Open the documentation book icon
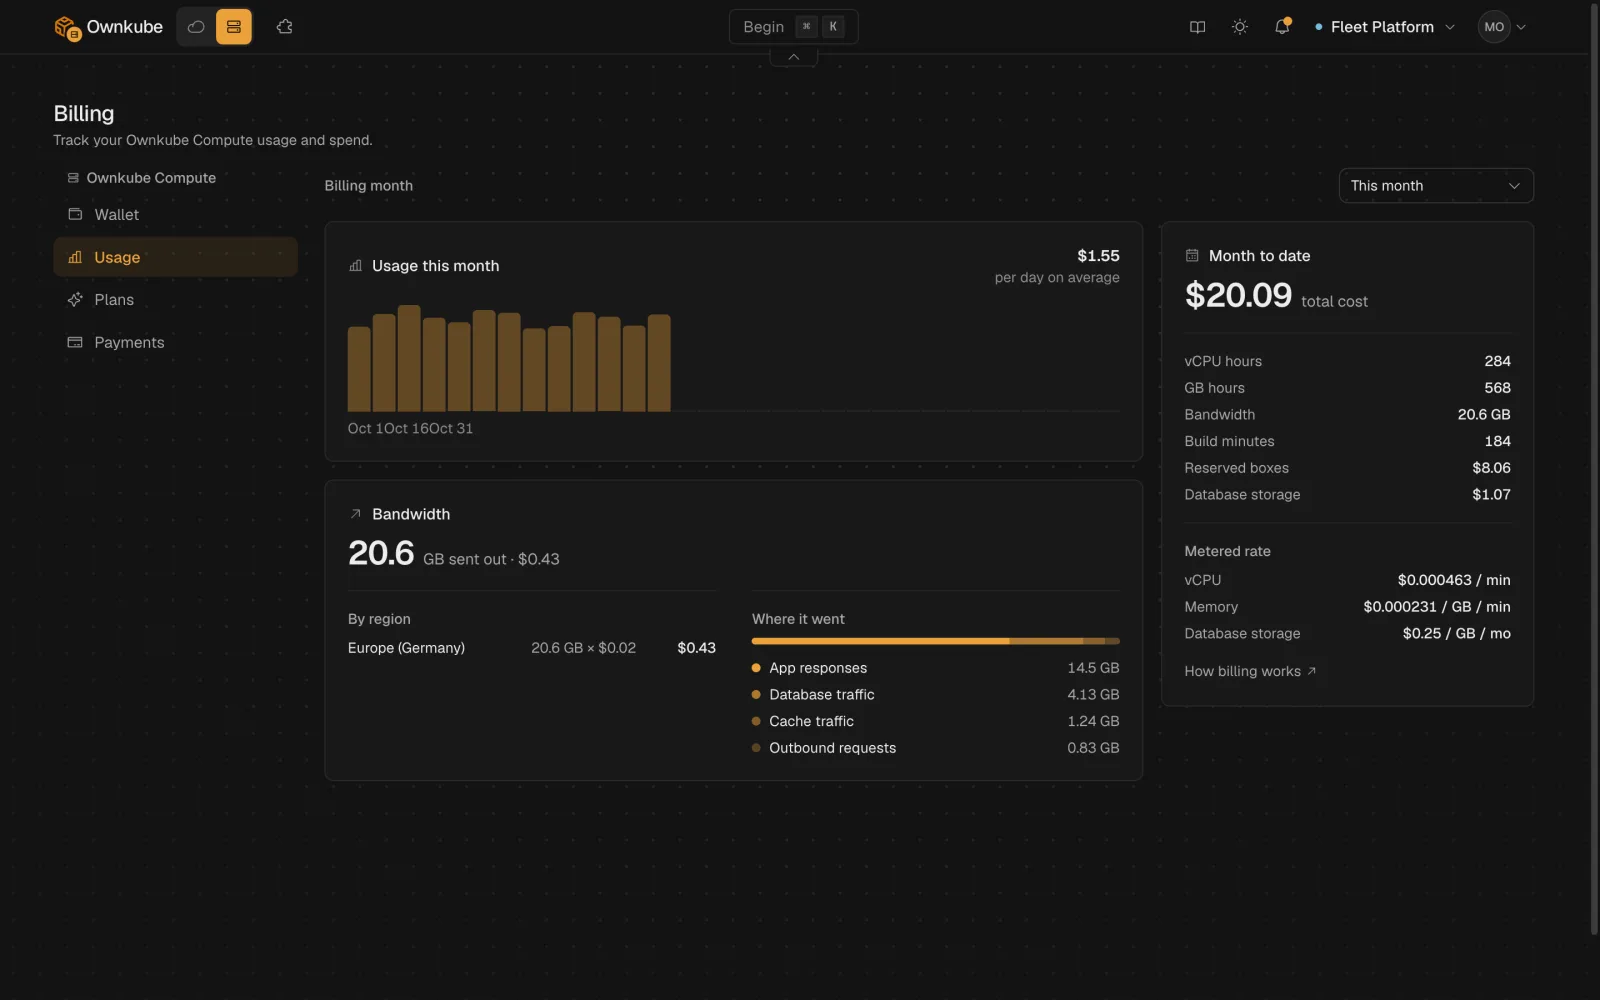Viewport: 1600px width, 1000px height. point(1197,27)
